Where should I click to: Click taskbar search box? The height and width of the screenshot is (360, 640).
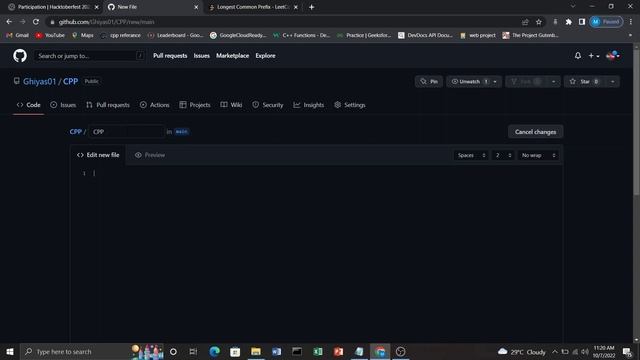(92, 351)
